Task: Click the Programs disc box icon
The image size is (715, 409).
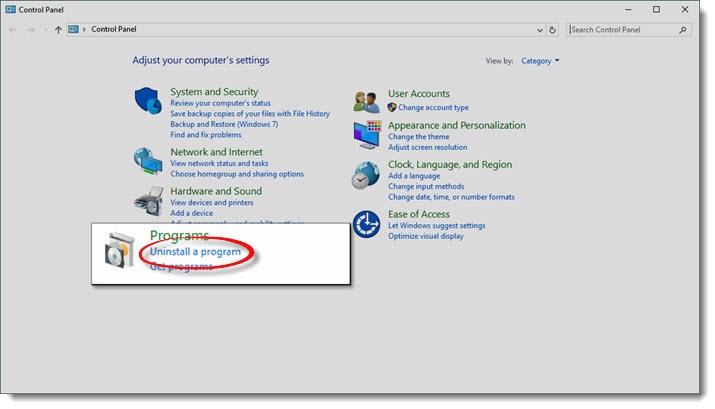Action: [x=119, y=250]
